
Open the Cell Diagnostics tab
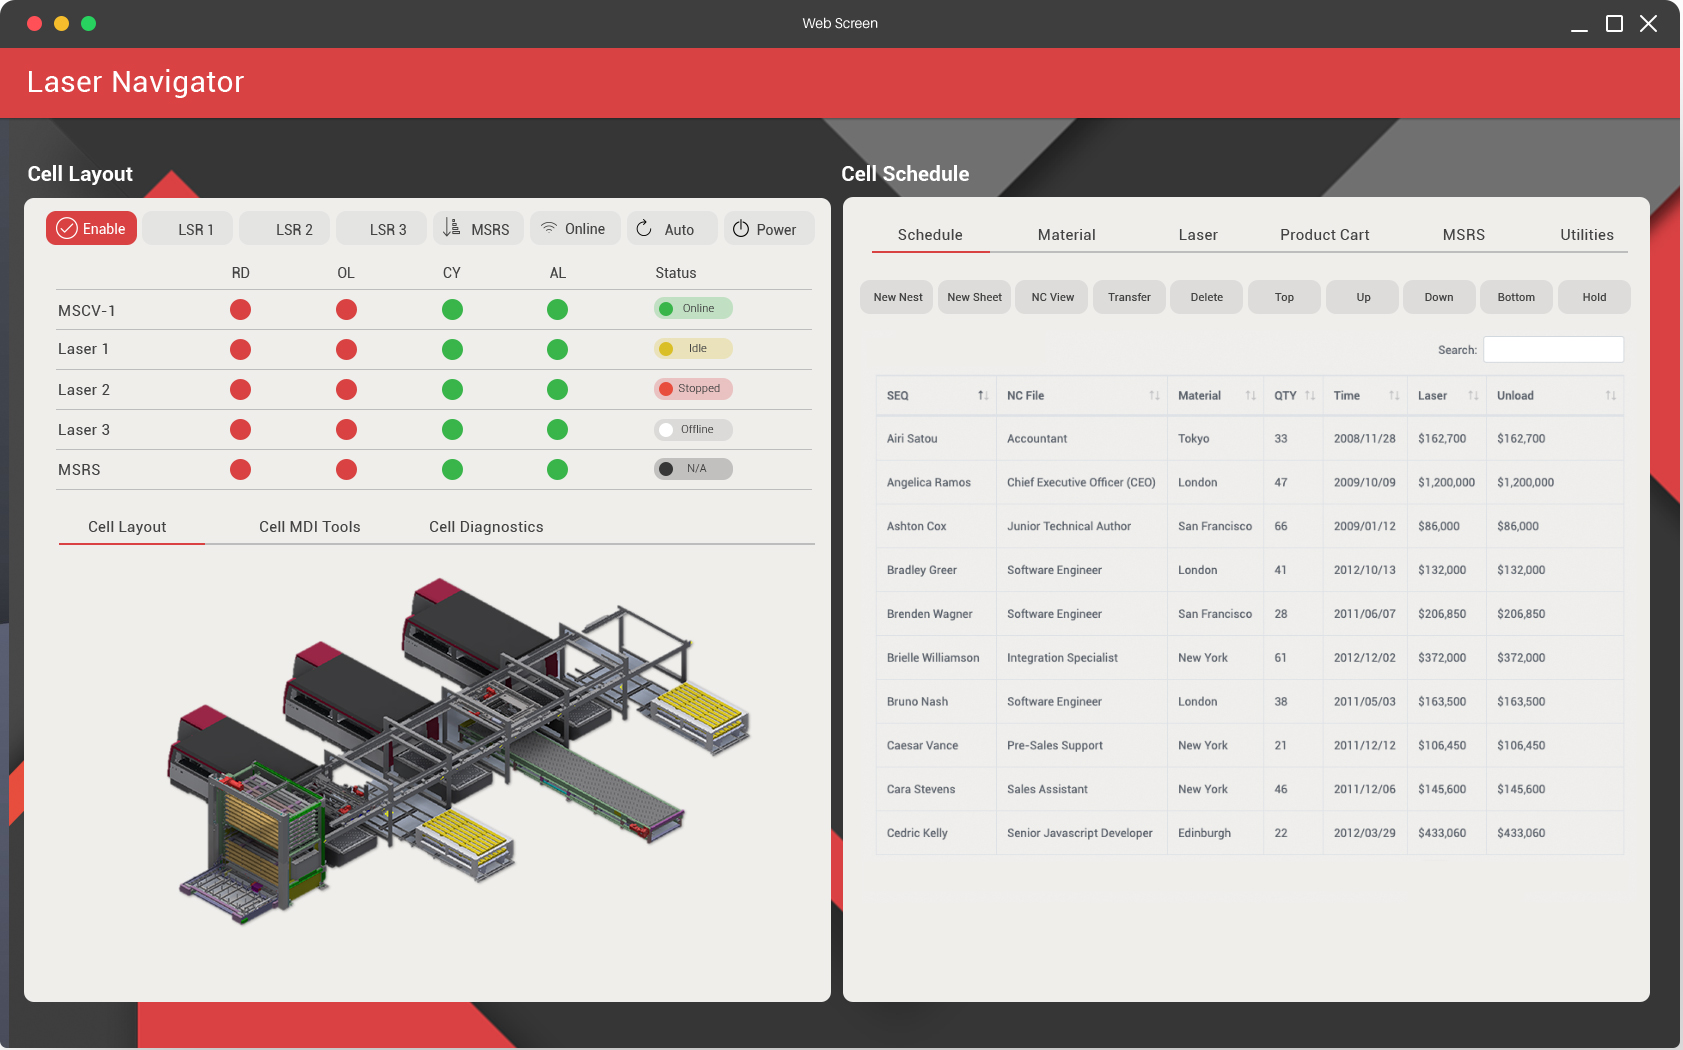point(486,527)
